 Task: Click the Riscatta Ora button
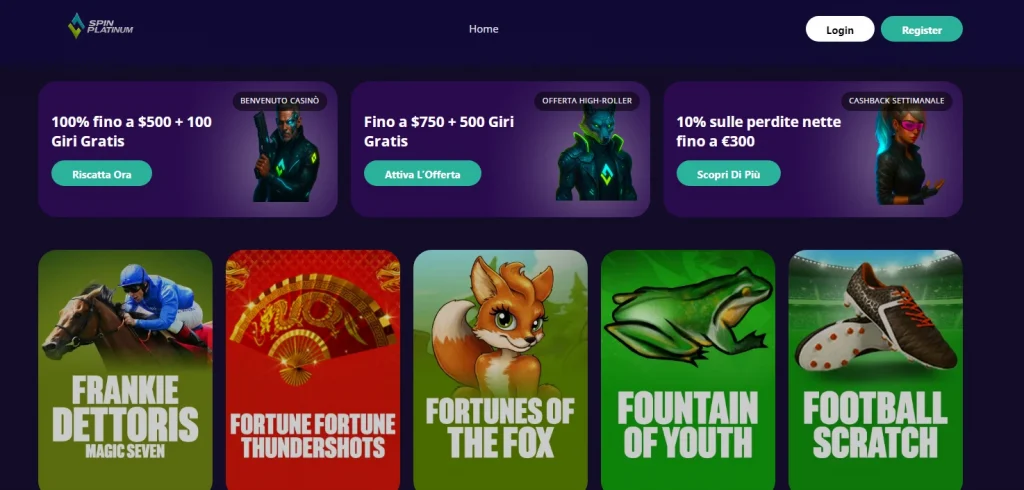point(102,174)
